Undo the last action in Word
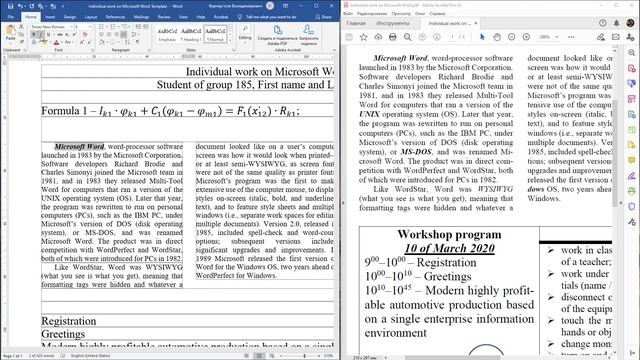 click(20, 6)
